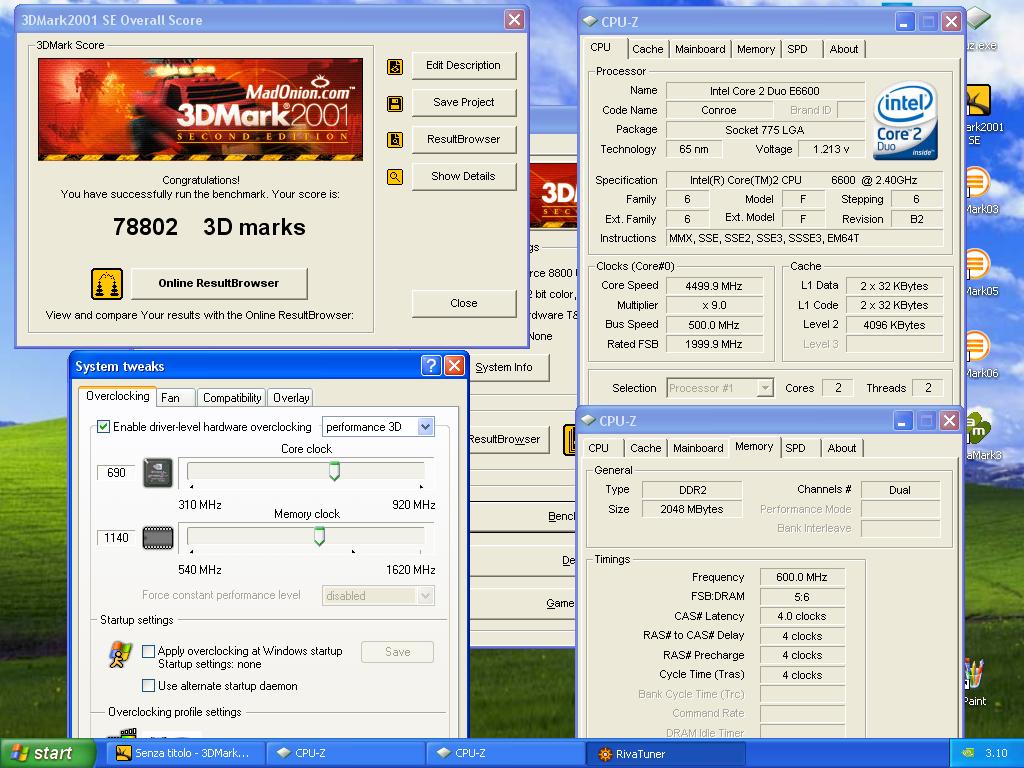The width and height of the screenshot is (1024, 768).
Task: Switch to Compatibility tab in System tweaks
Action: point(232,398)
